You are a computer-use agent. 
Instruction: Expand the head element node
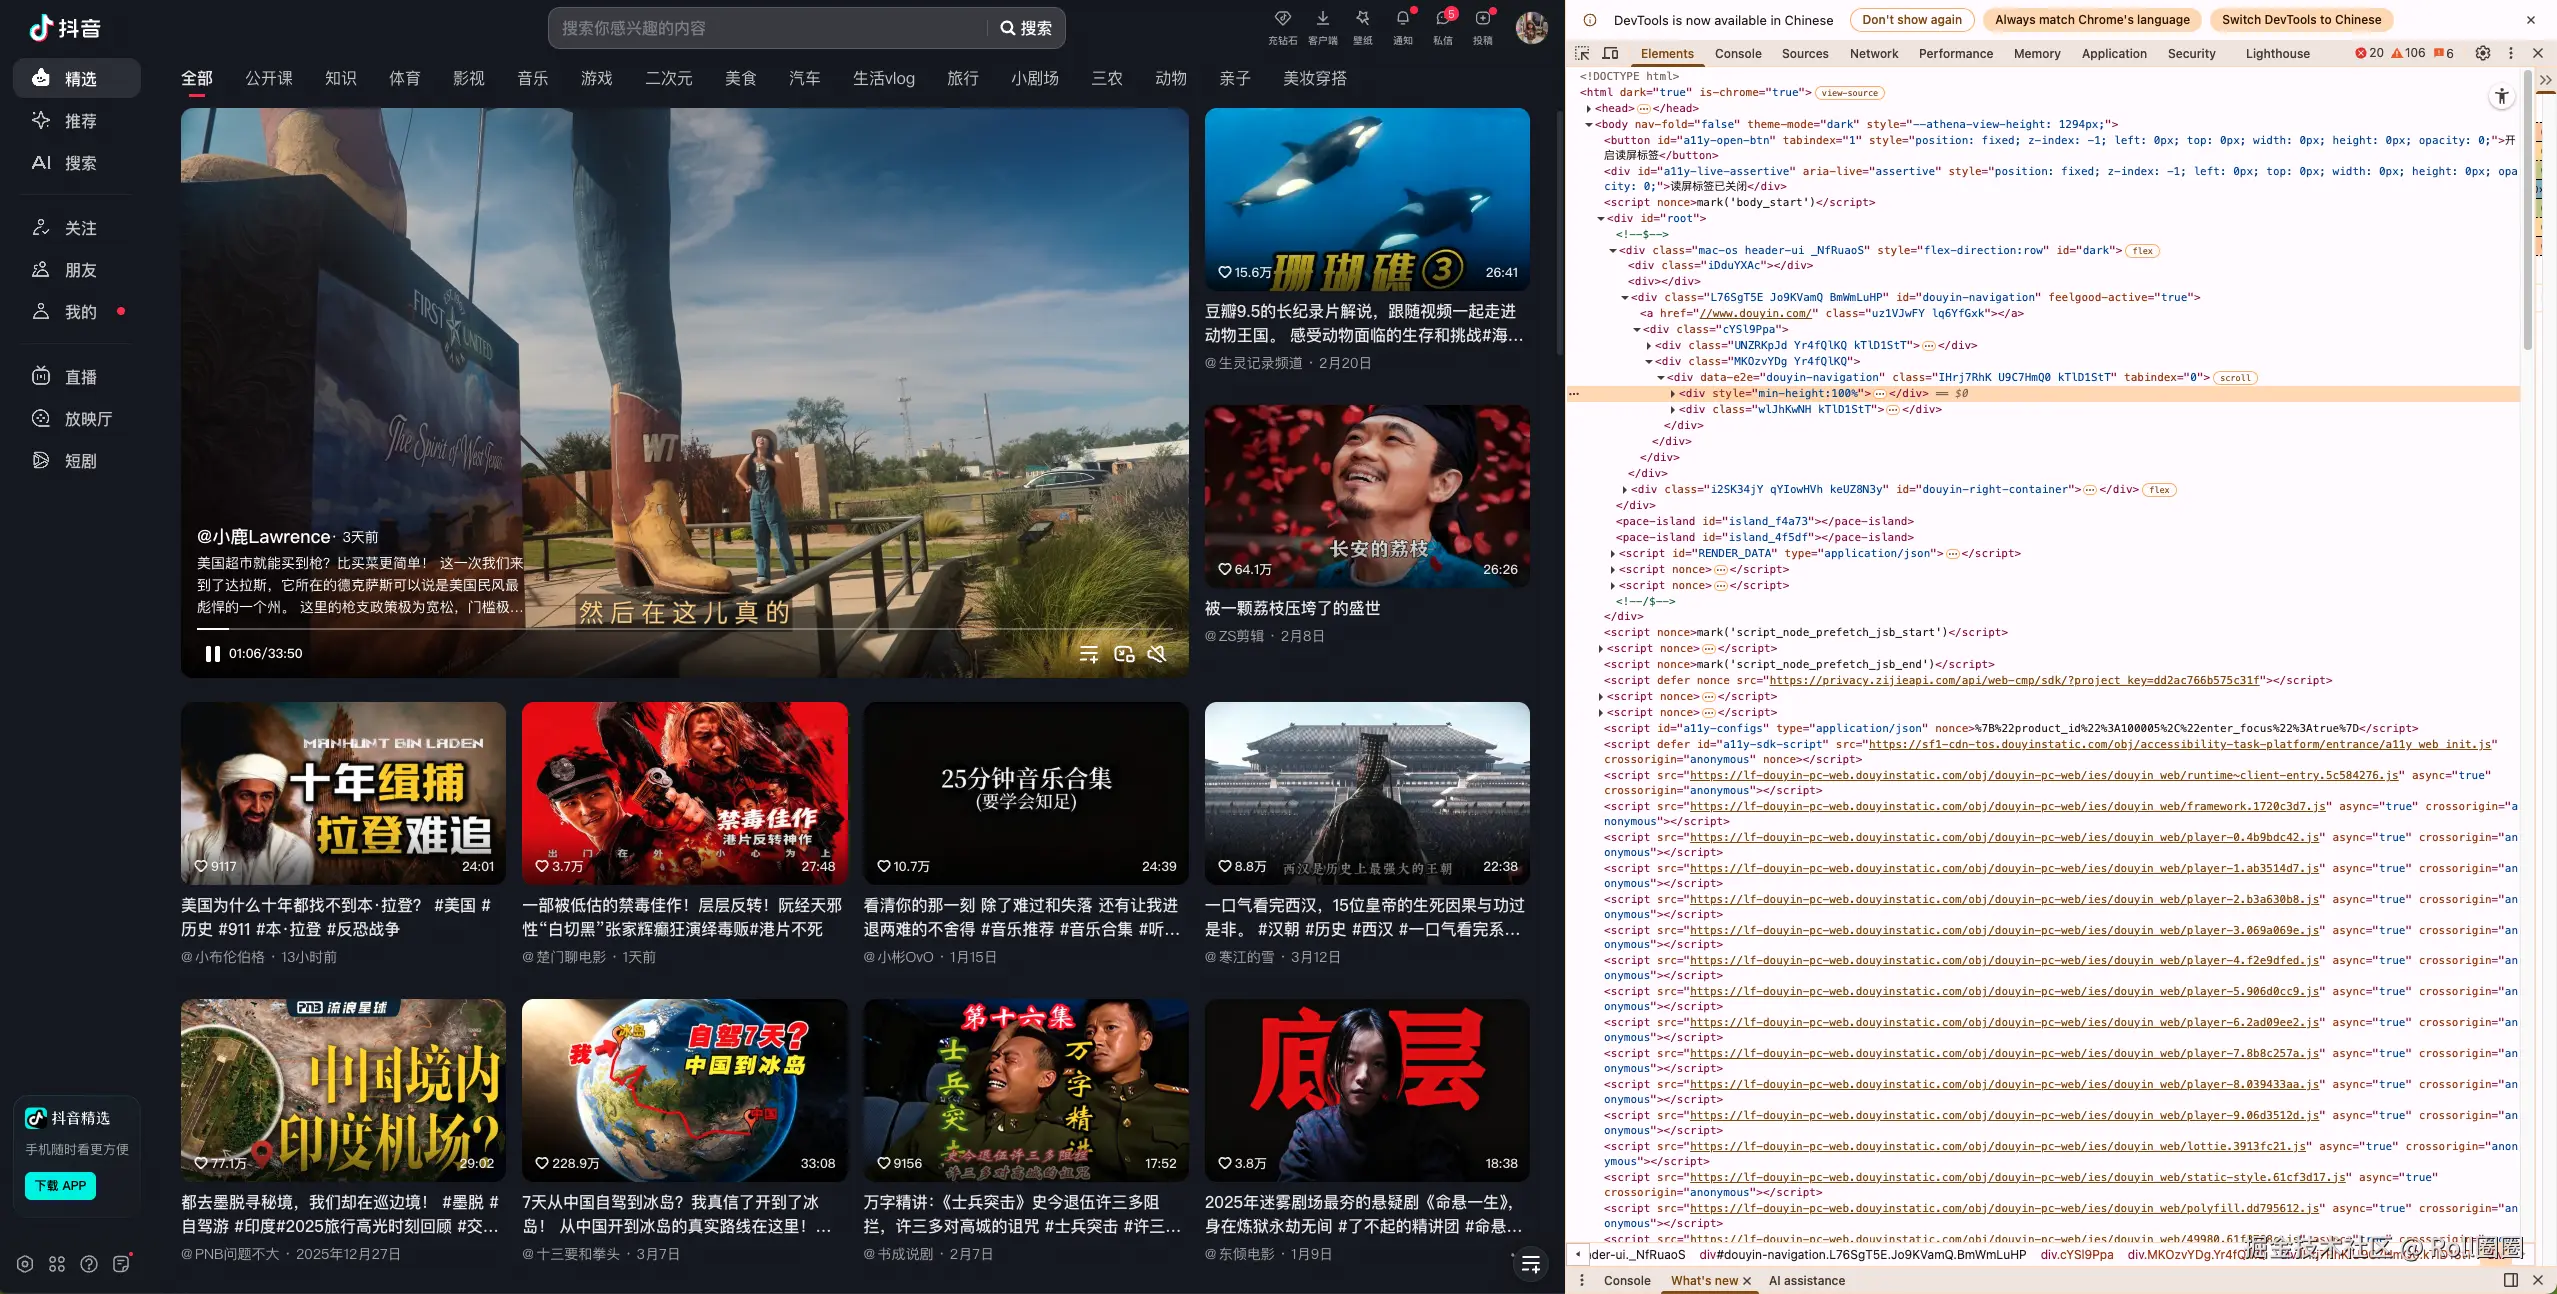[1588, 108]
